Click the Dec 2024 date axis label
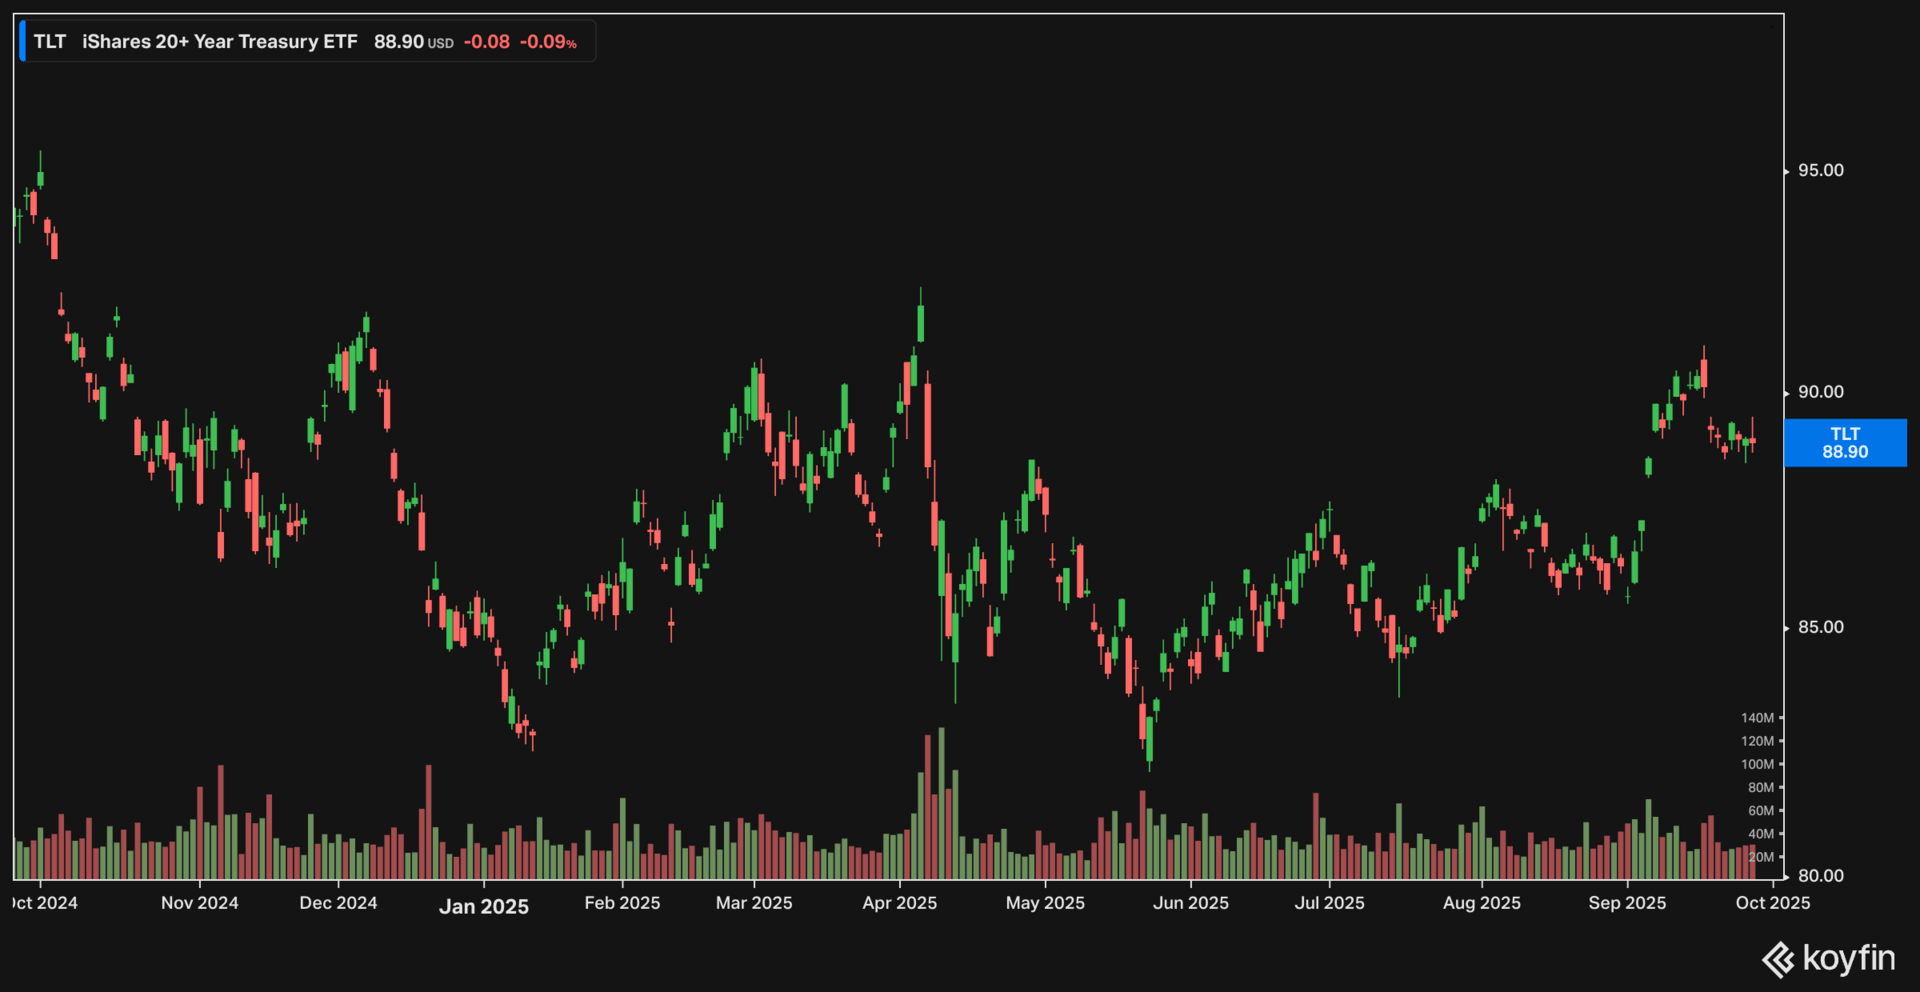Screen dimensions: 1920x992 tap(338, 903)
